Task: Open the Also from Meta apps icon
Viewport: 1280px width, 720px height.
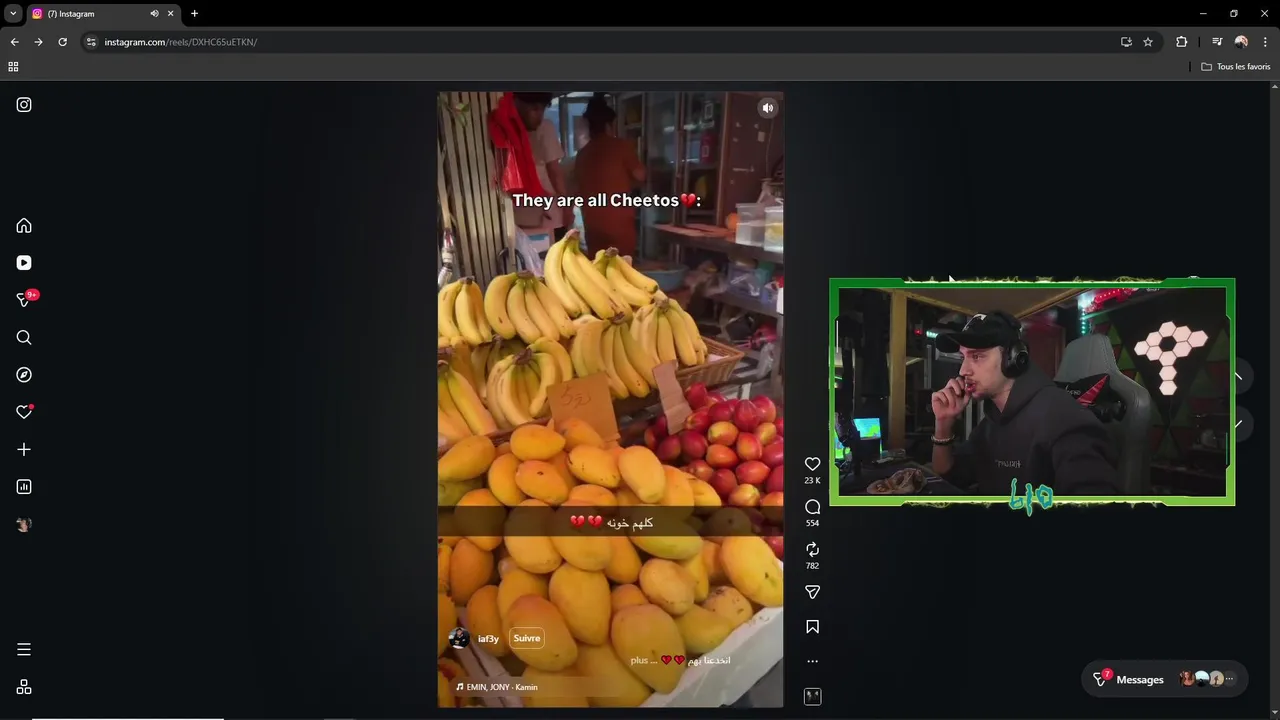Action: pos(24,687)
